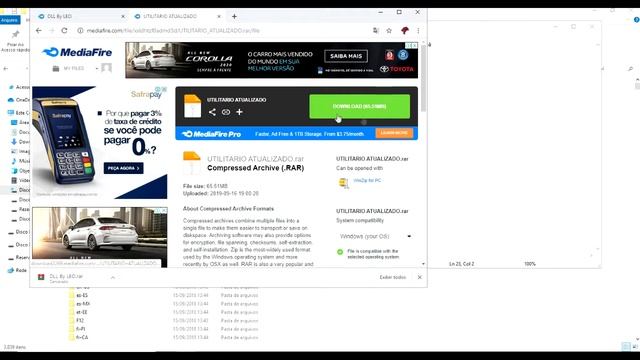Screen dimensions: 640x360
Task: Reload the page with the Chrome refresh icon
Action: 64,31
